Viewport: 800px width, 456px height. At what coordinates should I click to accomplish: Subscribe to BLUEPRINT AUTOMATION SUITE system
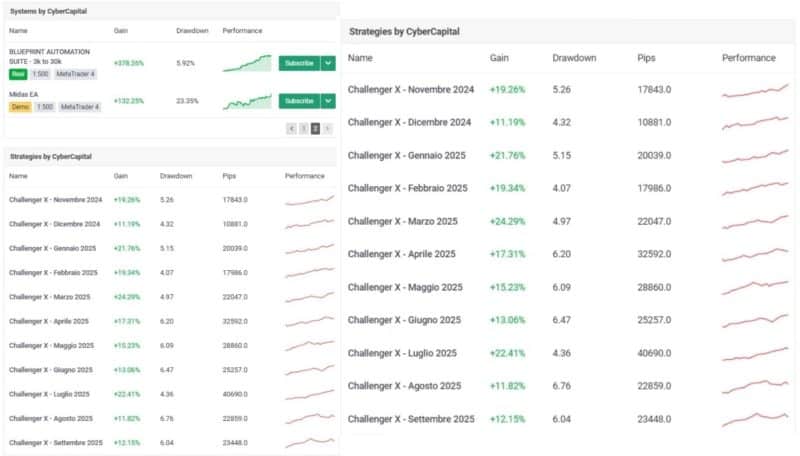pos(299,63)
